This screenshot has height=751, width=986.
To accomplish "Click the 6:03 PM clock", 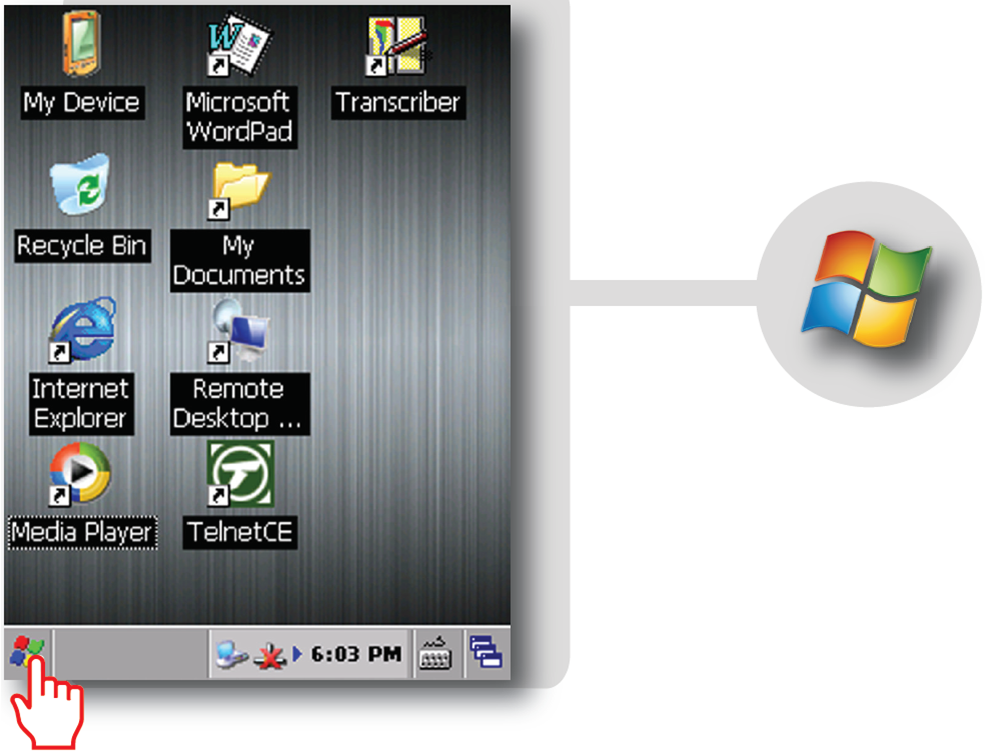I will [357, 654].
